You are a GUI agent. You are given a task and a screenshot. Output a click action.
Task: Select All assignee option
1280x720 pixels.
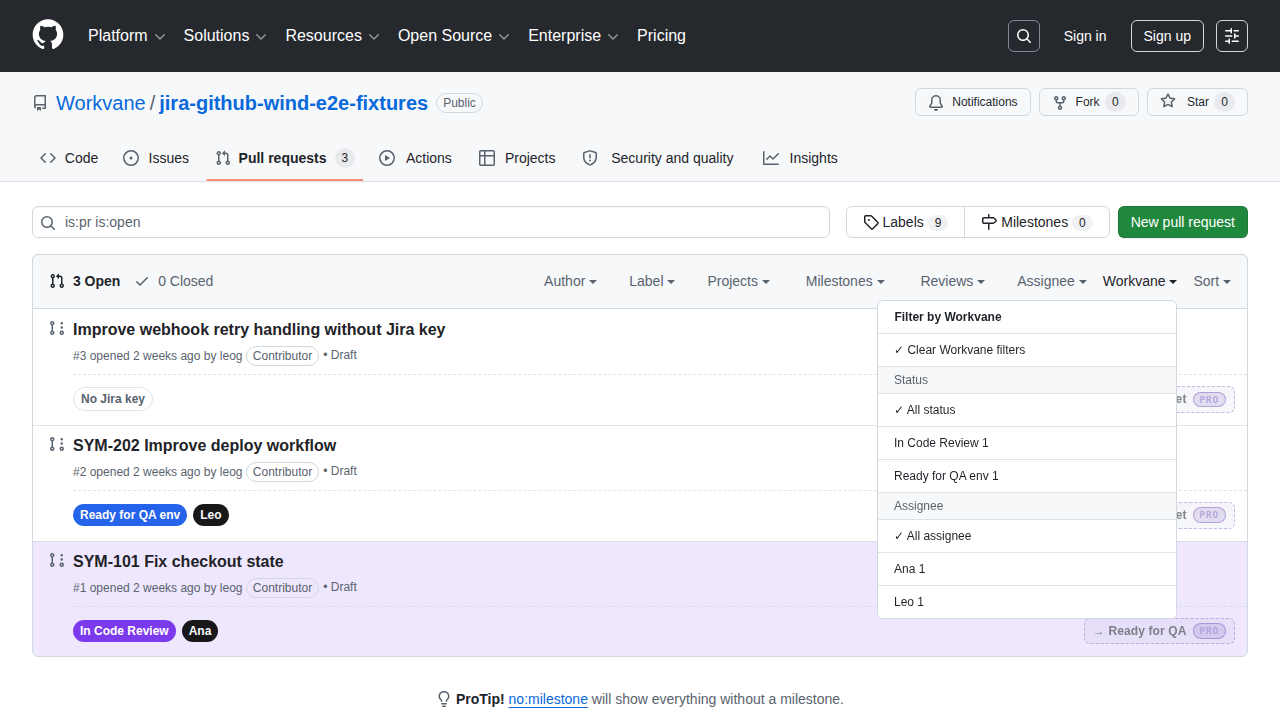1027,536
